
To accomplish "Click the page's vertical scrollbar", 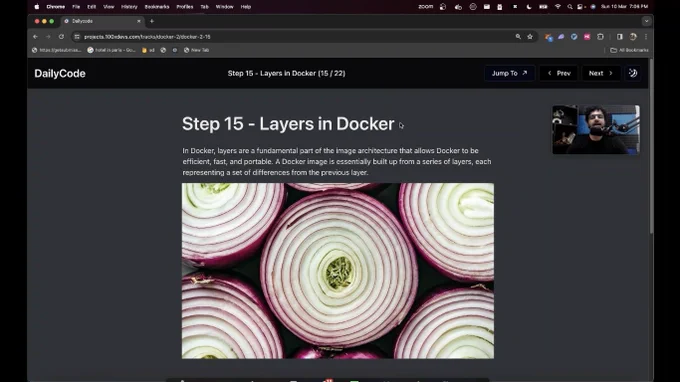I will 651,147.
